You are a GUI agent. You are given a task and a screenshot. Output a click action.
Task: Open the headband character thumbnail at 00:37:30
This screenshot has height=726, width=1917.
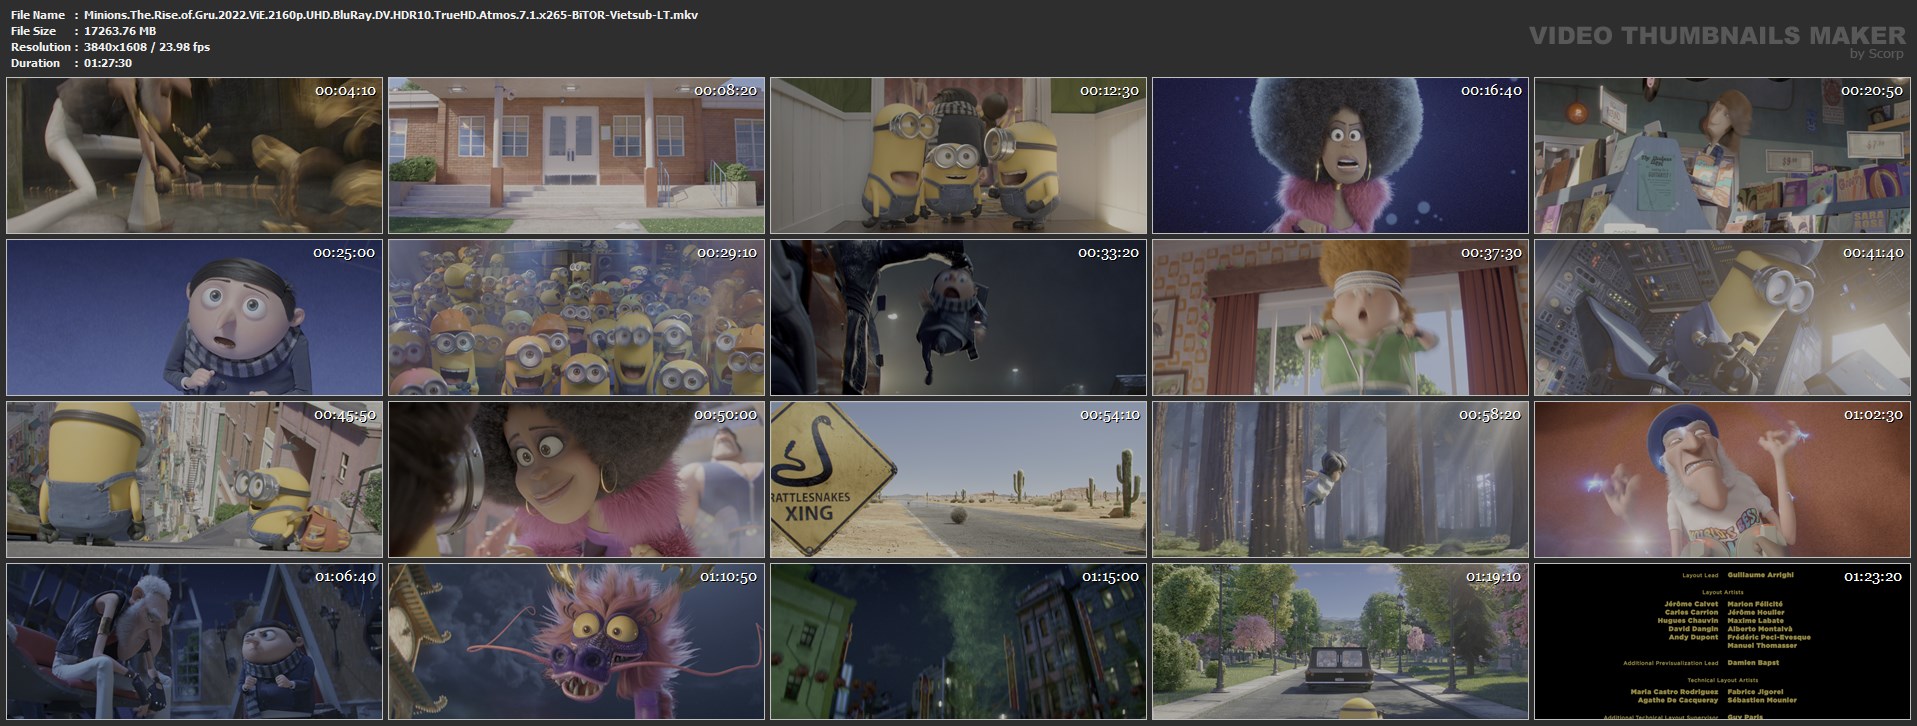pyautogui.click(x=1340, y=318)
